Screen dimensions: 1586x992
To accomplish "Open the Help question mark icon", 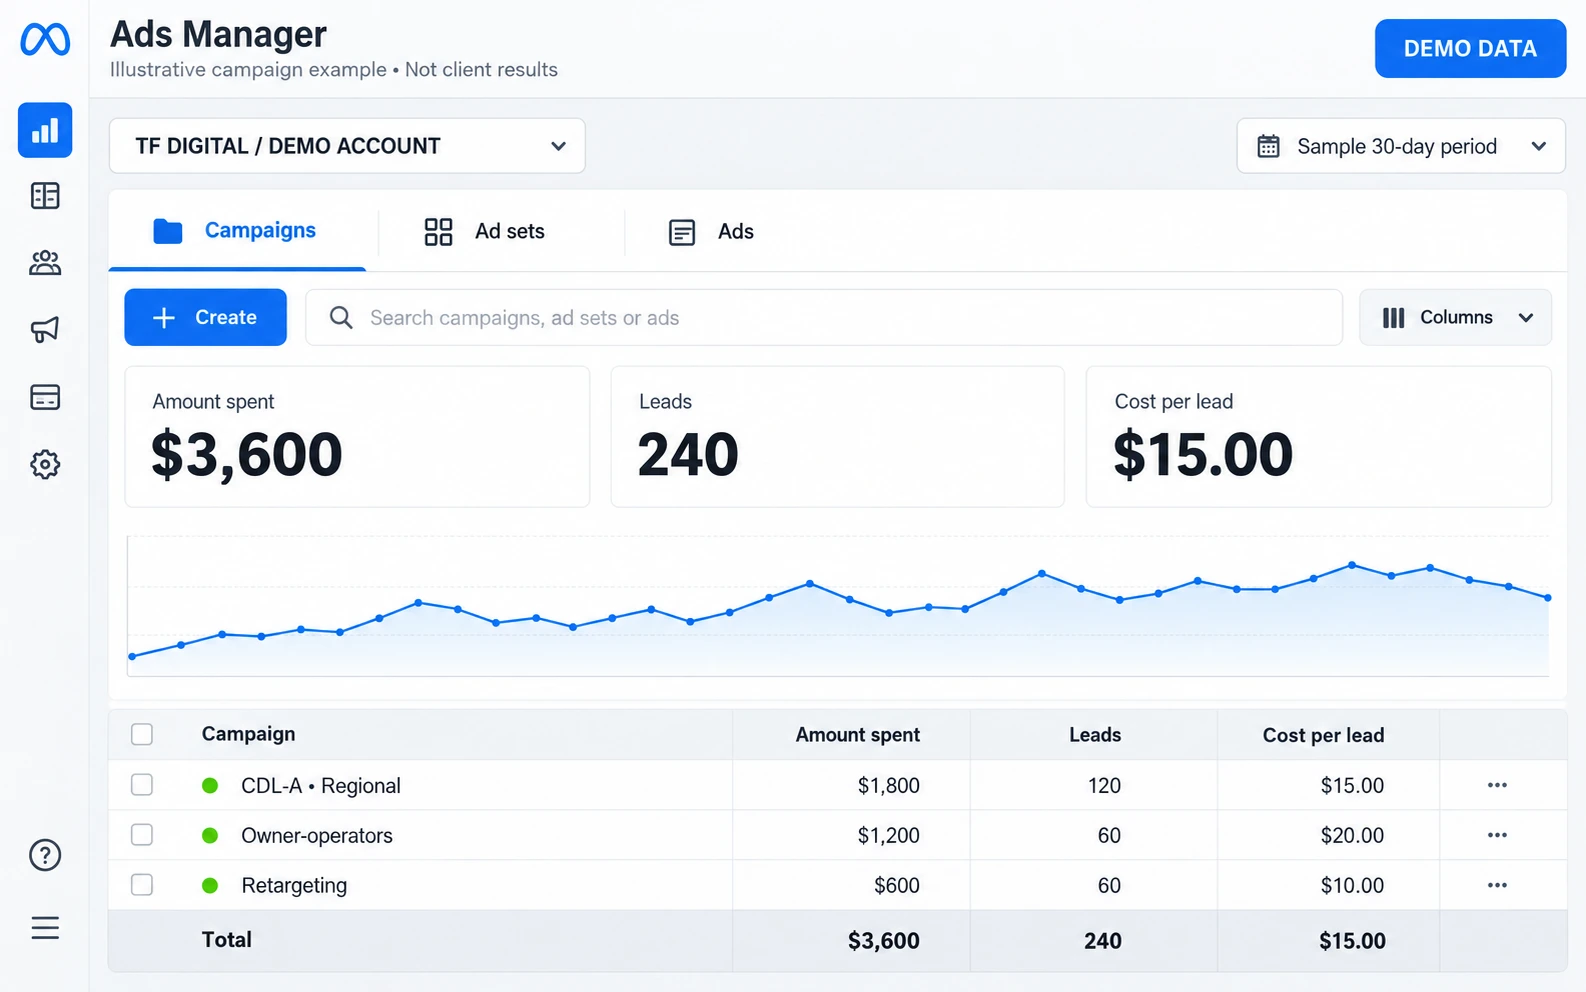I will (45, 855).
